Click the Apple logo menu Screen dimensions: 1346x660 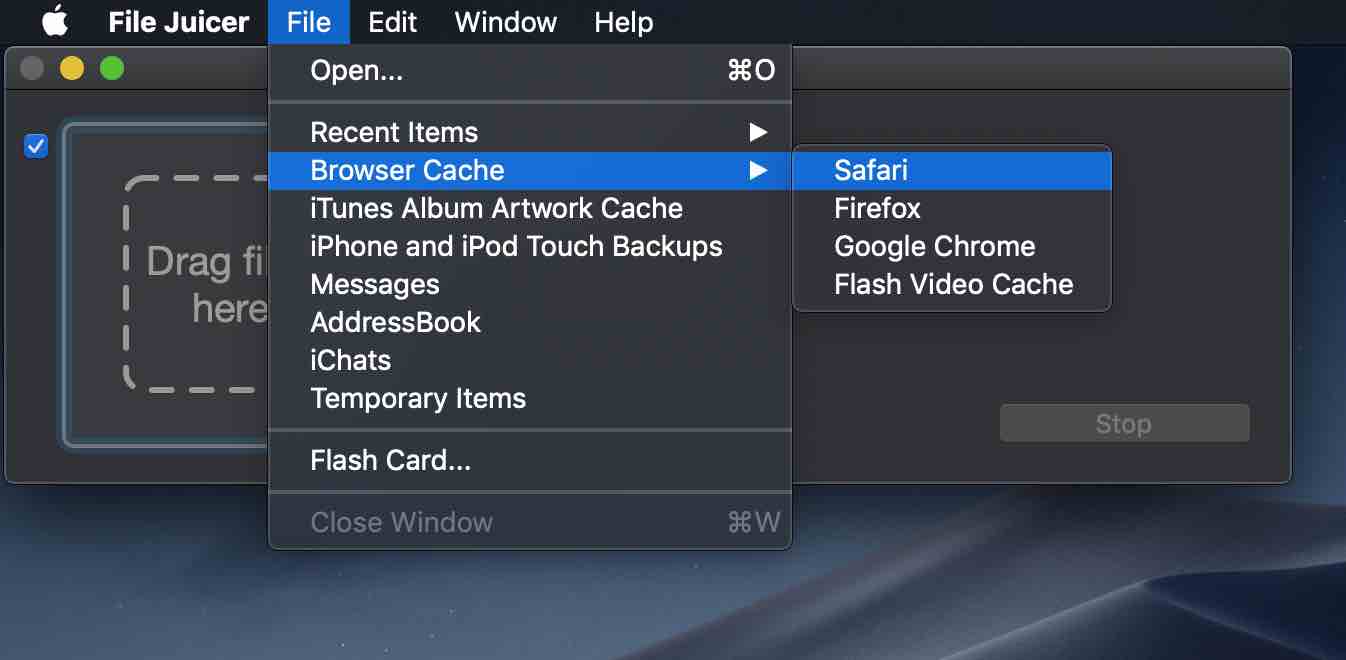(54, 22)
